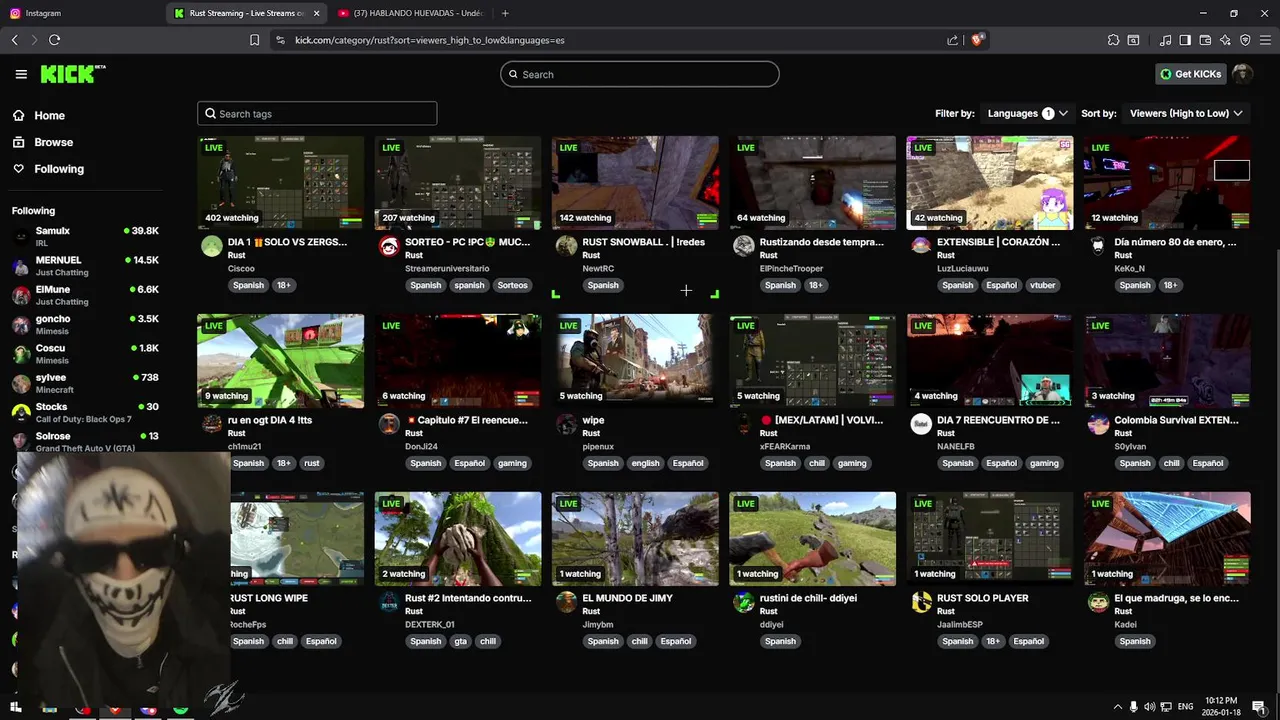Show hidden system tray icons
The image size is (1280, 720).
pyautogui.click(x=1117, y=707)
